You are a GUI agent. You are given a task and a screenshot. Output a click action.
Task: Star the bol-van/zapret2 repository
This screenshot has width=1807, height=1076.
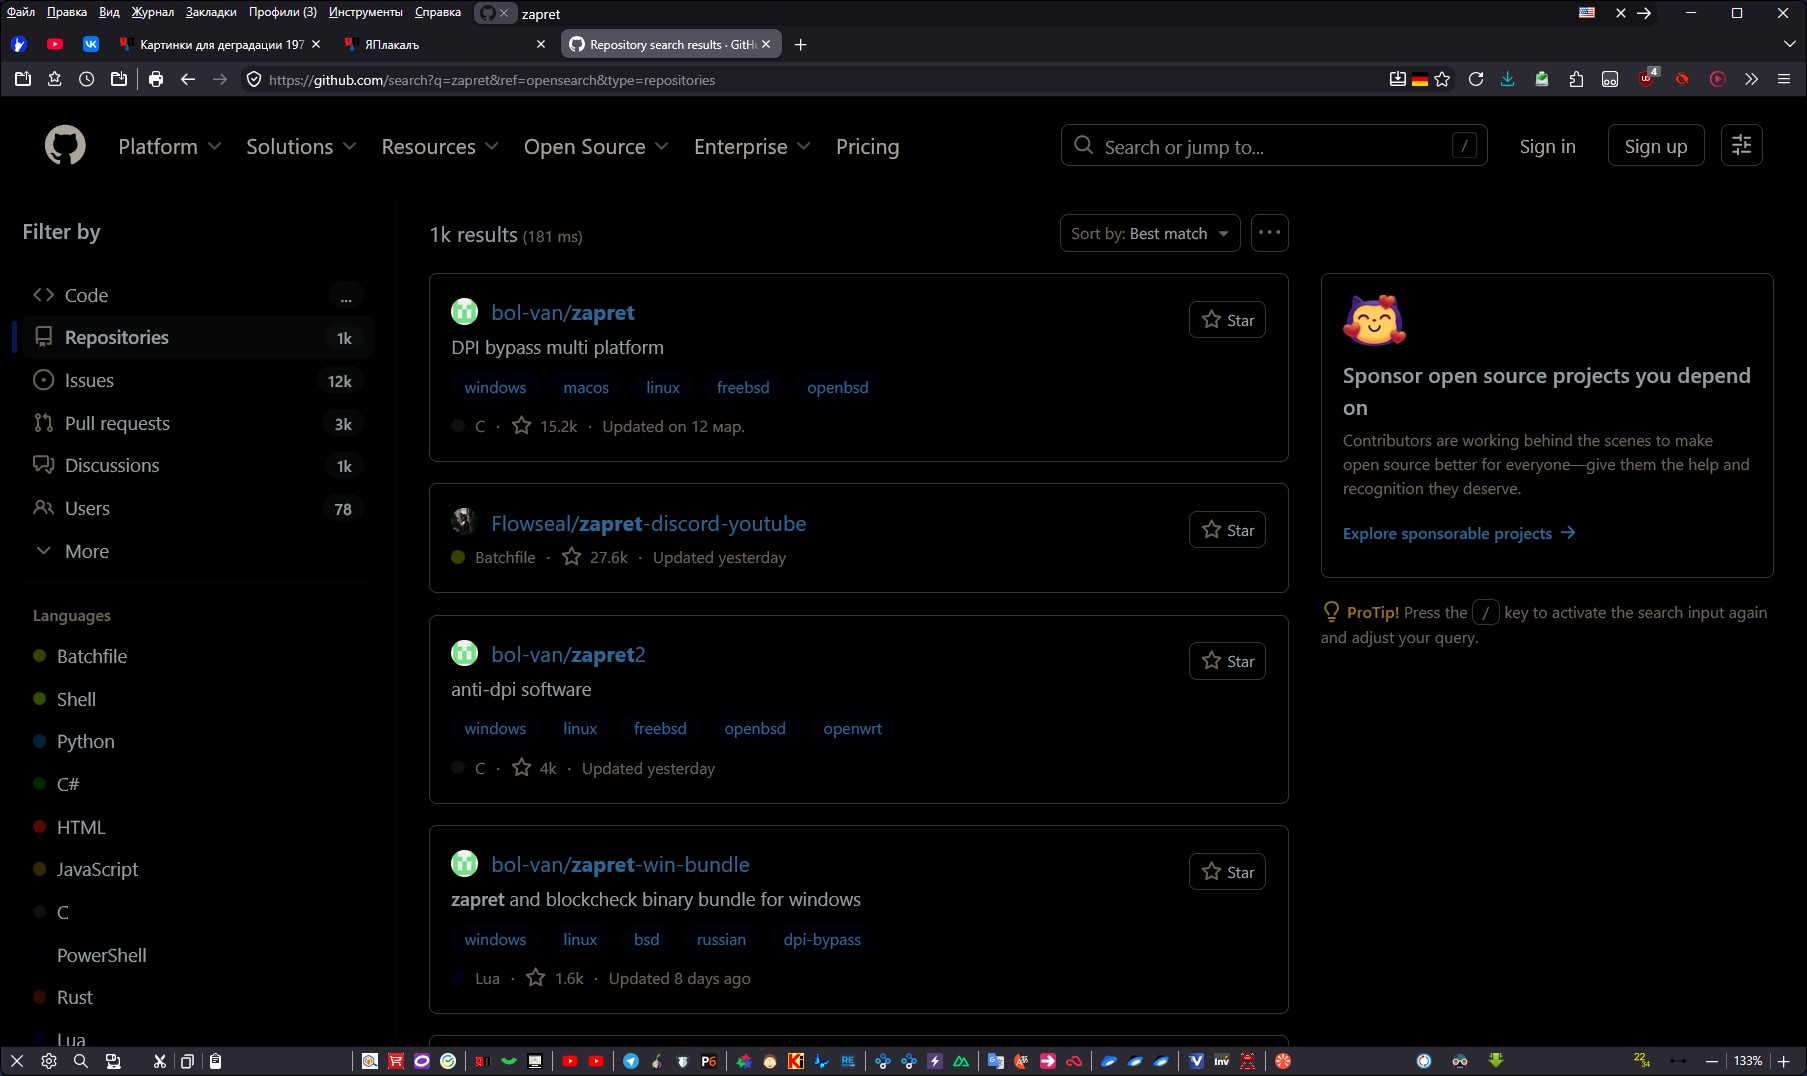point(1227,661)
